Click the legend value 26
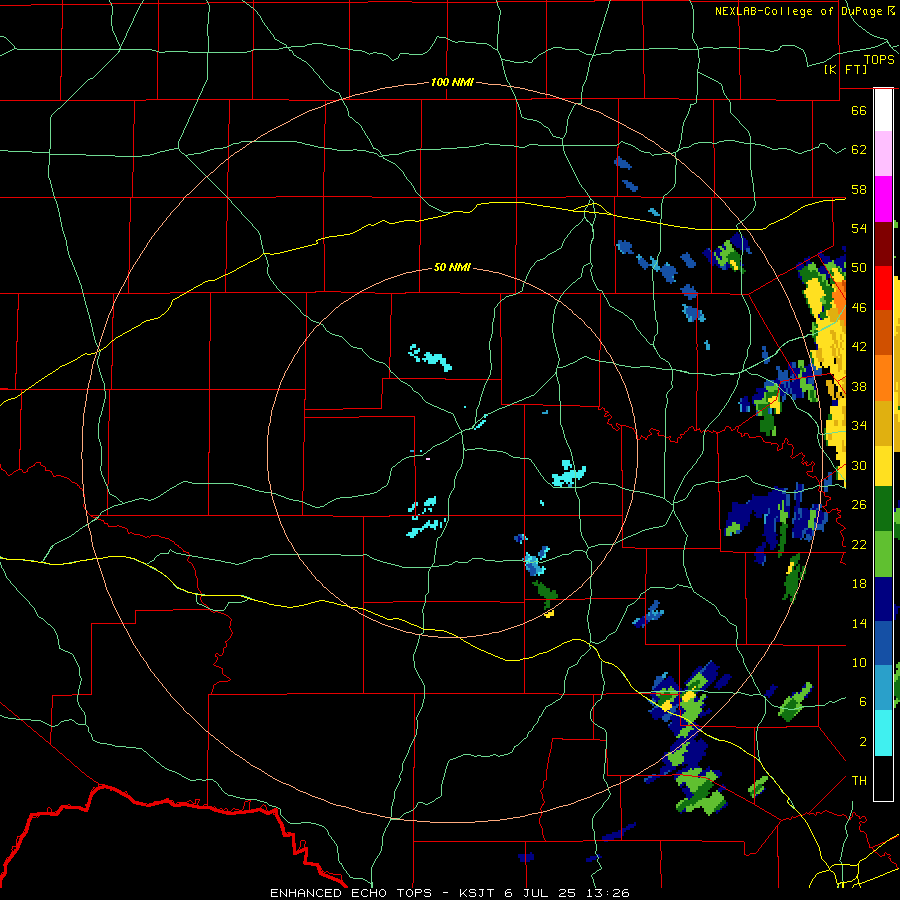The height and width of the screenshot is (900, 900). tap(859, 505)
